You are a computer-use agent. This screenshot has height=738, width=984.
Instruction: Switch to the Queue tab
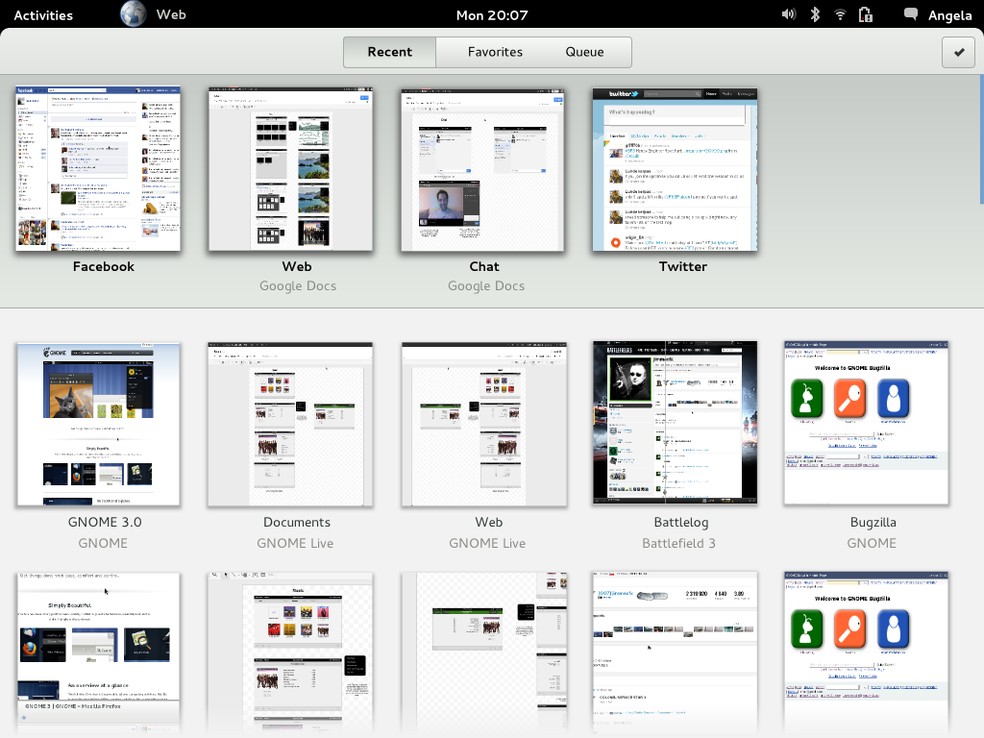pyautogui.click(x=585, y=52)
